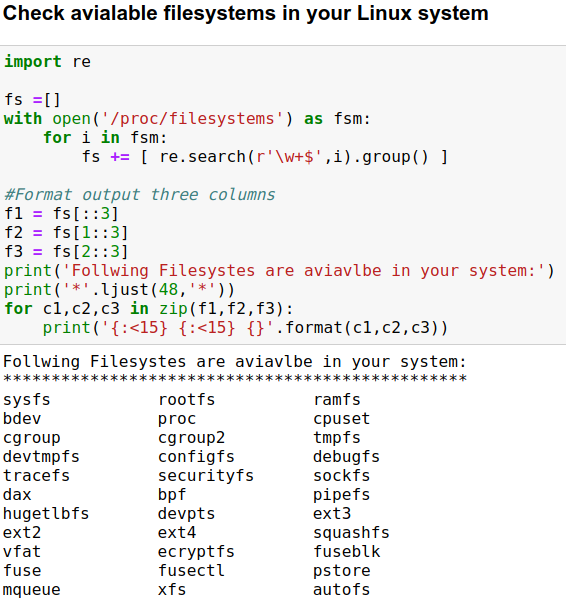566x604 pixels.
Task: Click 'fuse' in the first output column
Action: pos(22,570)
